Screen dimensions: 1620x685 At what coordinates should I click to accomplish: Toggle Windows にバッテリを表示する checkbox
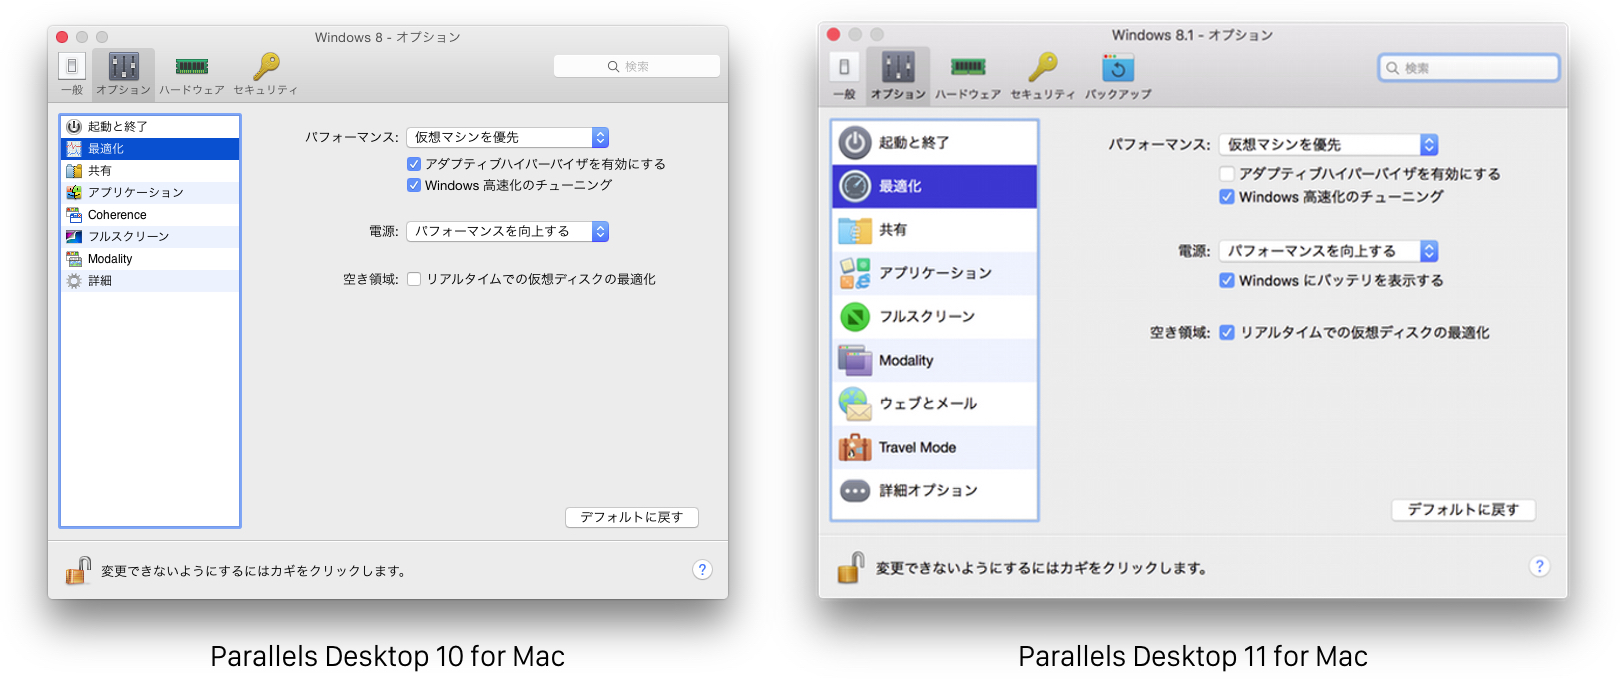coord(1227,281)
